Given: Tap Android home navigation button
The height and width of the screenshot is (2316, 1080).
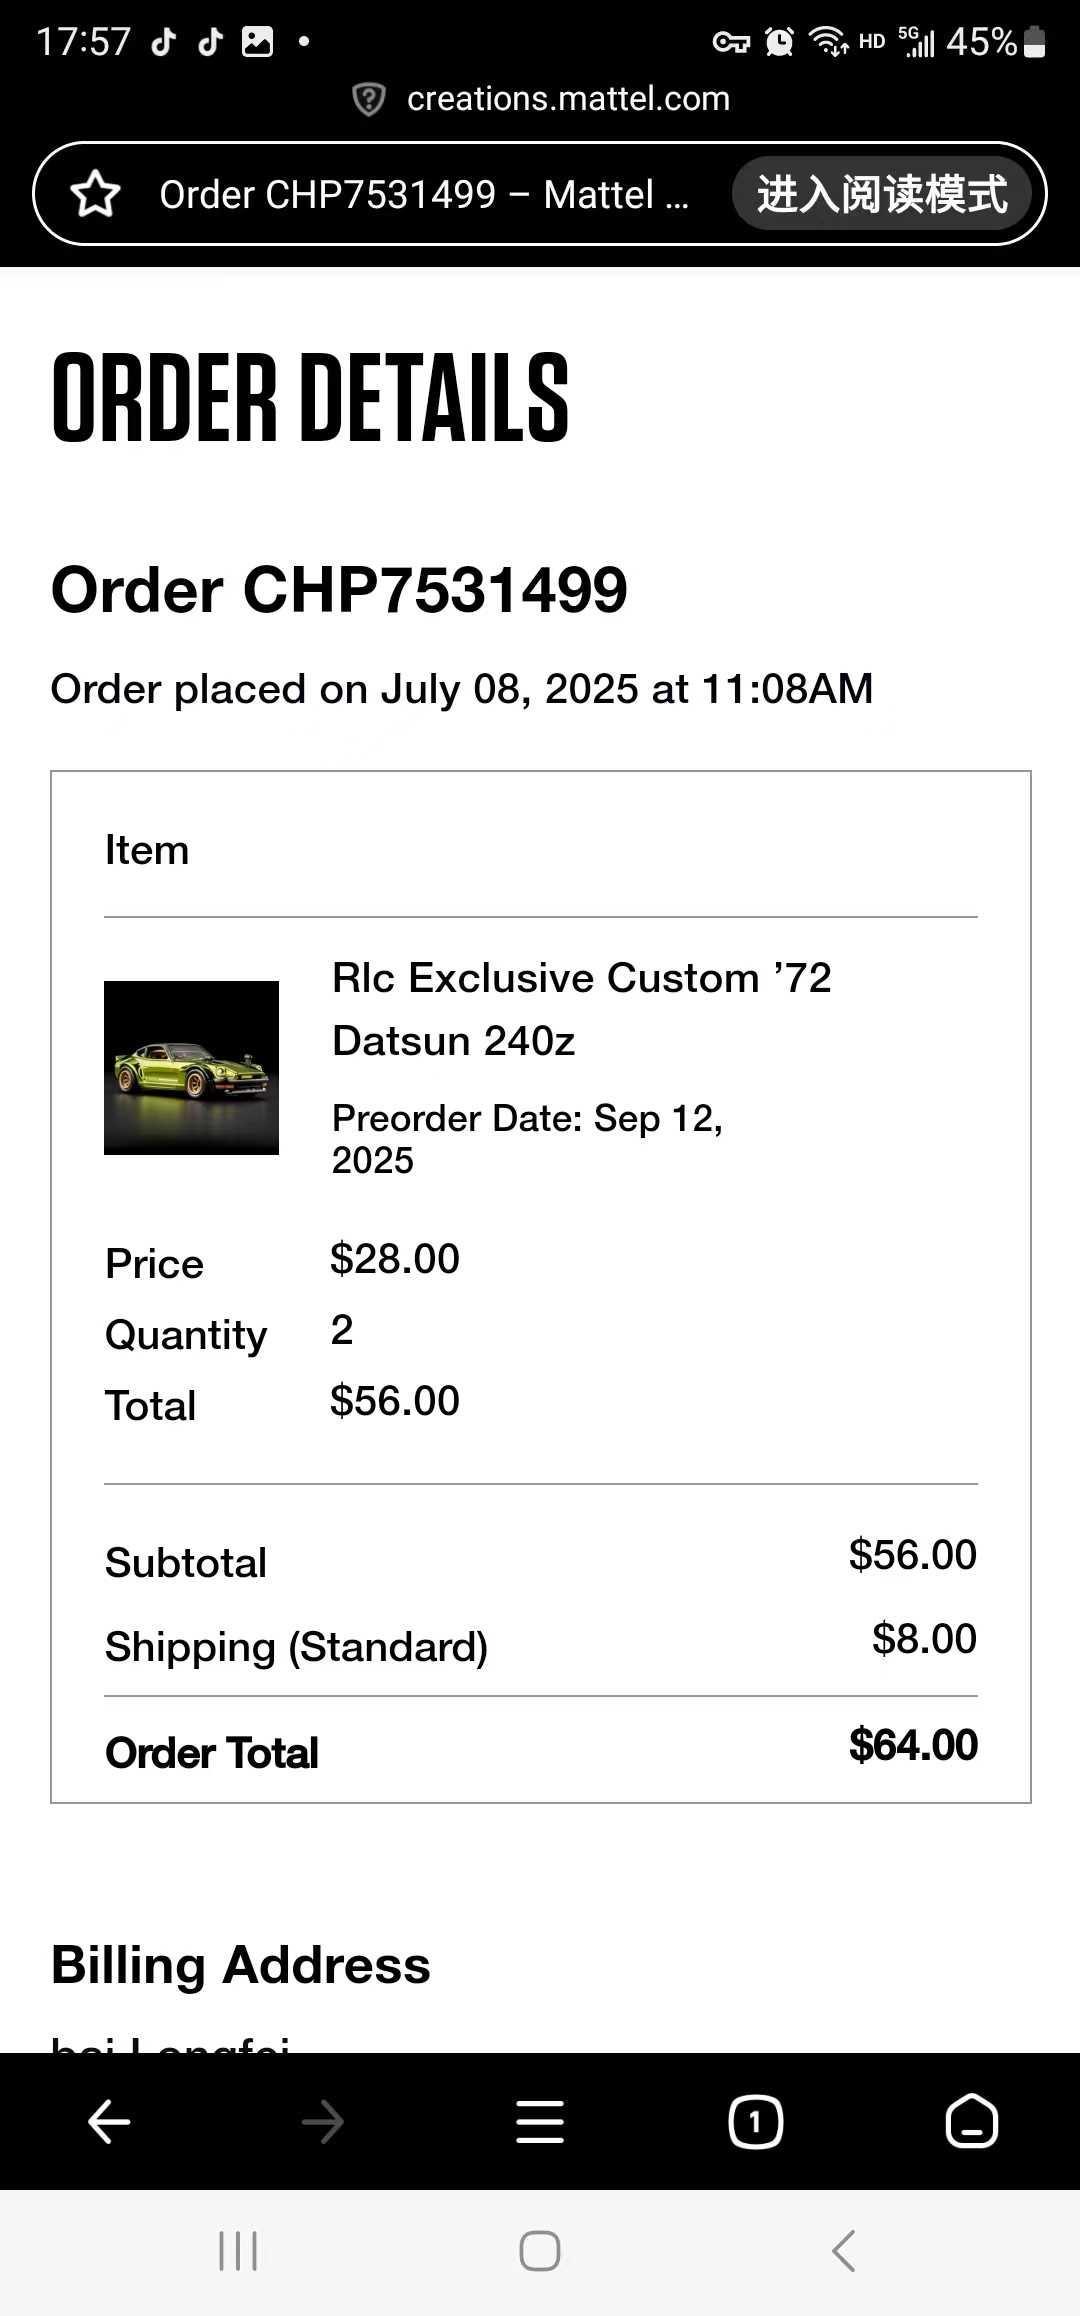Looking at the screenshot, I should (540, 2251).
